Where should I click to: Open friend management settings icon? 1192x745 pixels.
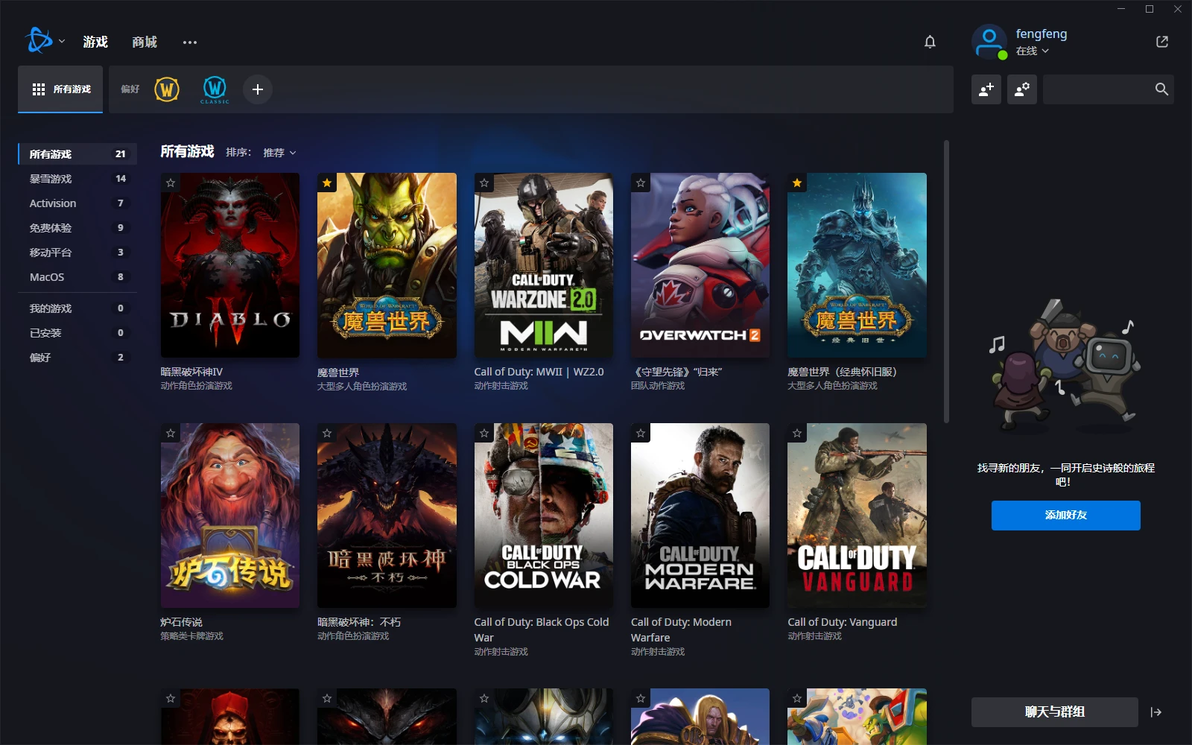(x=1022, y=89)
